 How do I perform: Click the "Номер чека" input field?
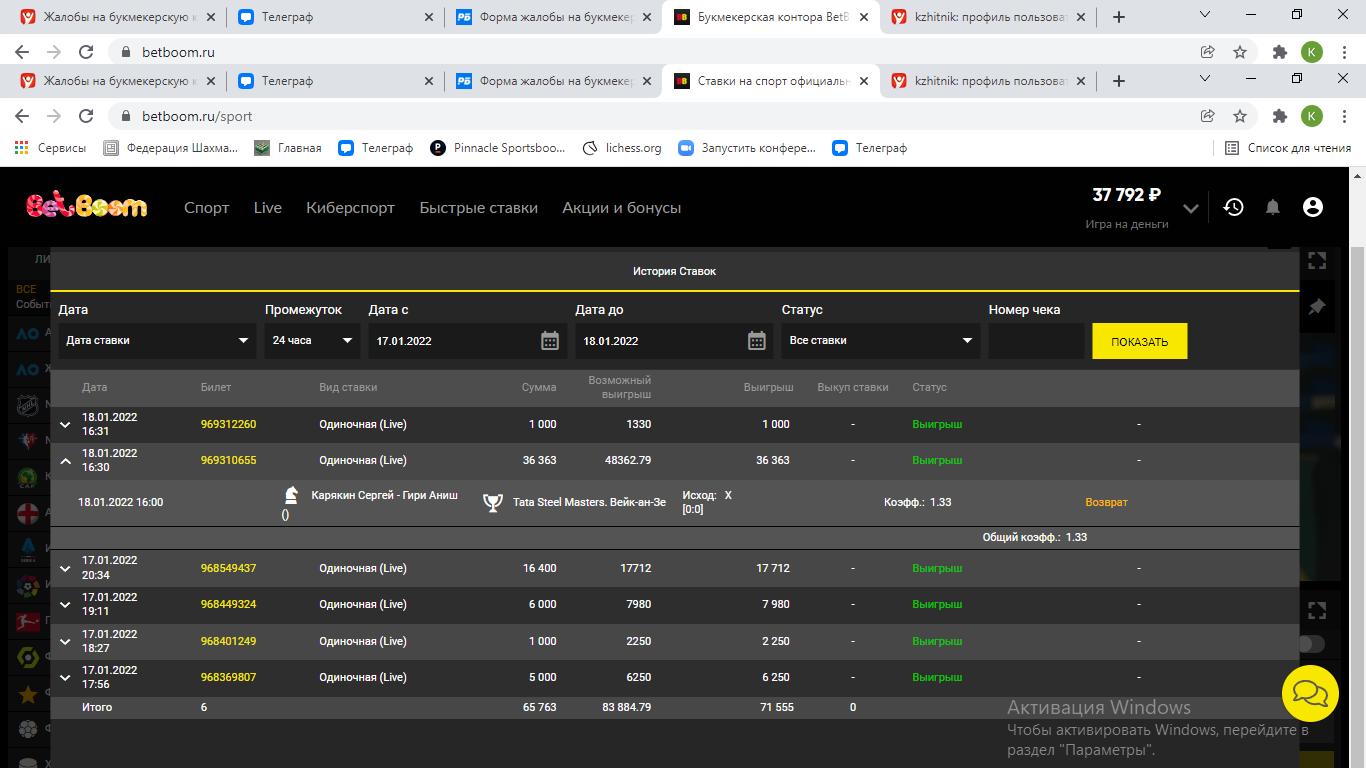1036,341
